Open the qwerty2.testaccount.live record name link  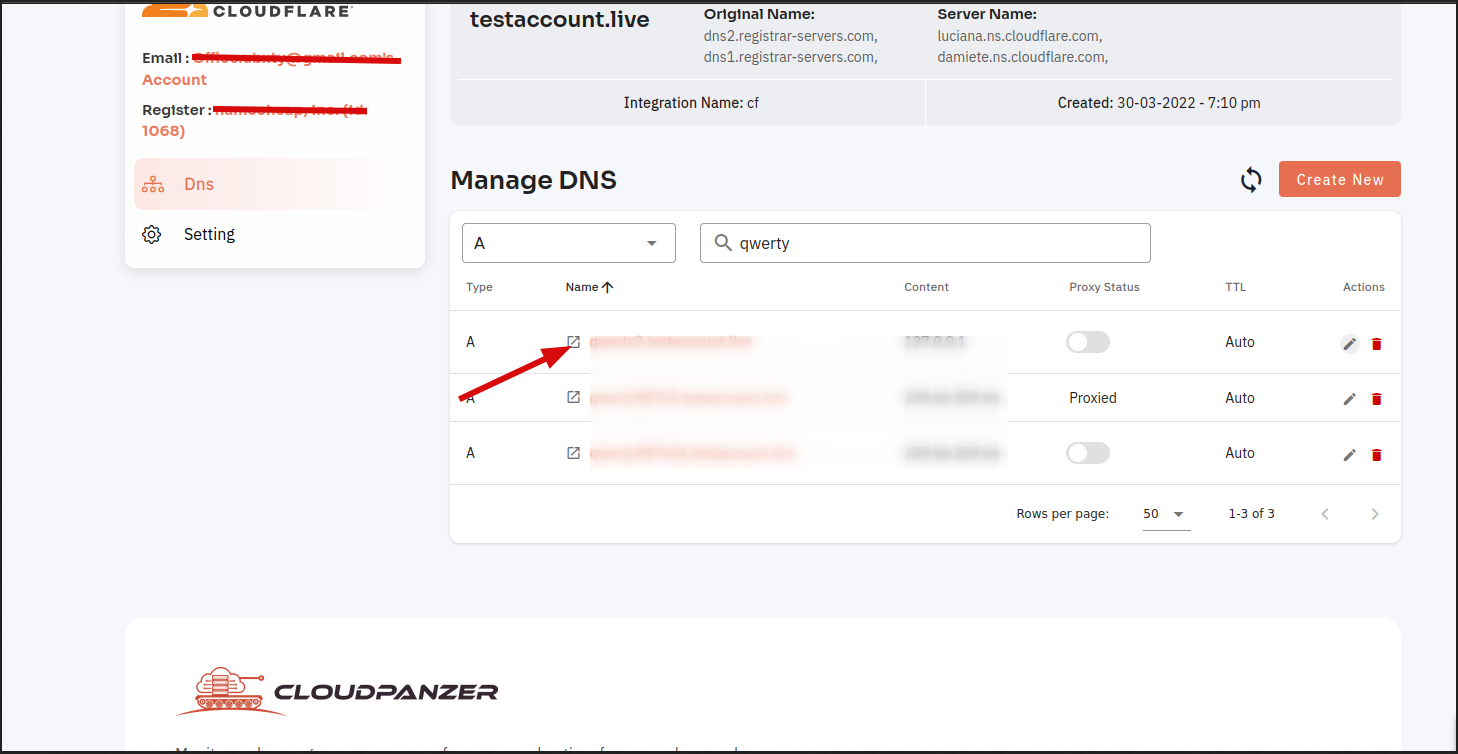[670, 342]
